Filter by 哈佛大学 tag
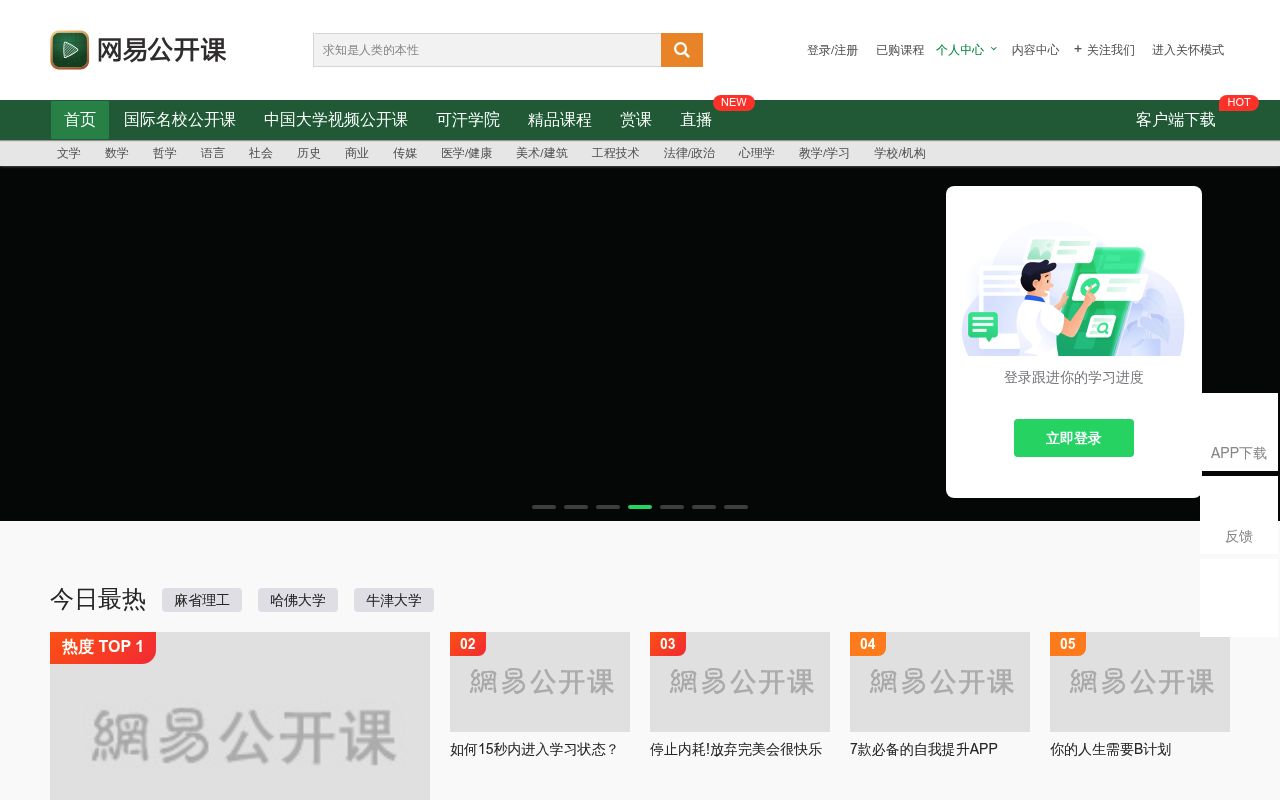The image size is (1280, 800). click(x=298, y=600)
